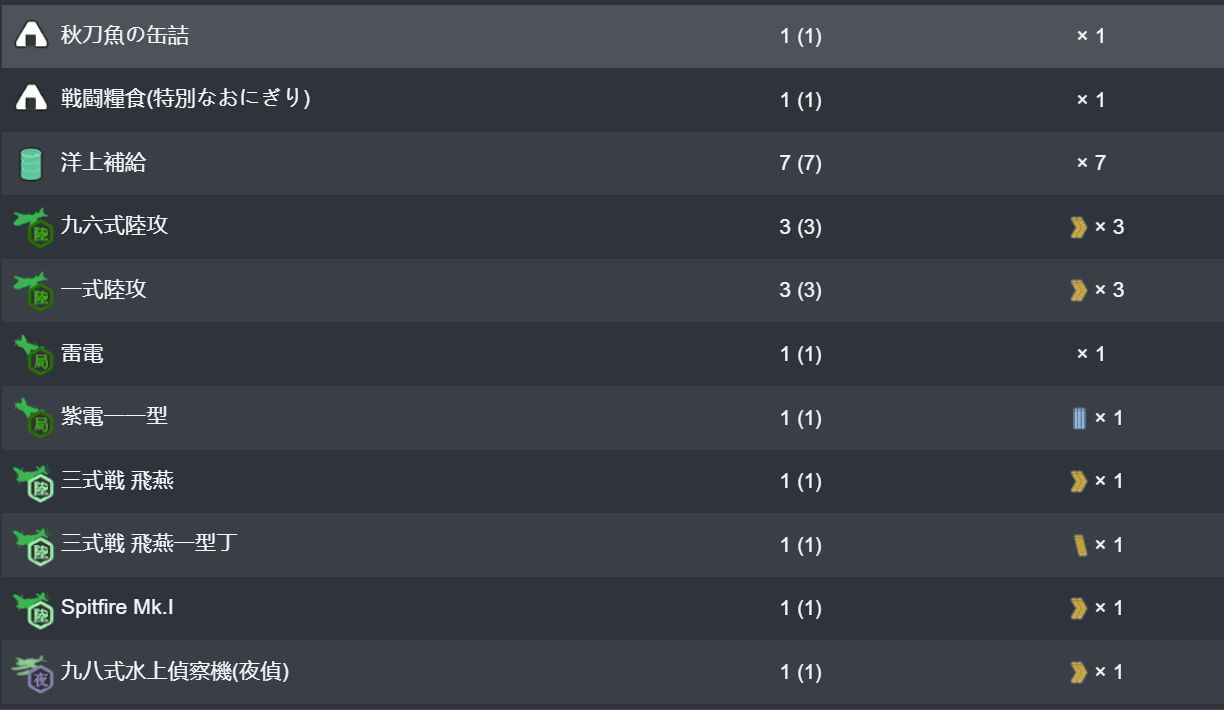Click the onigiri icon beside 戦闘糧食(特別なおにぎり)
Screen dimensions: 1224x710
point(32,98)
